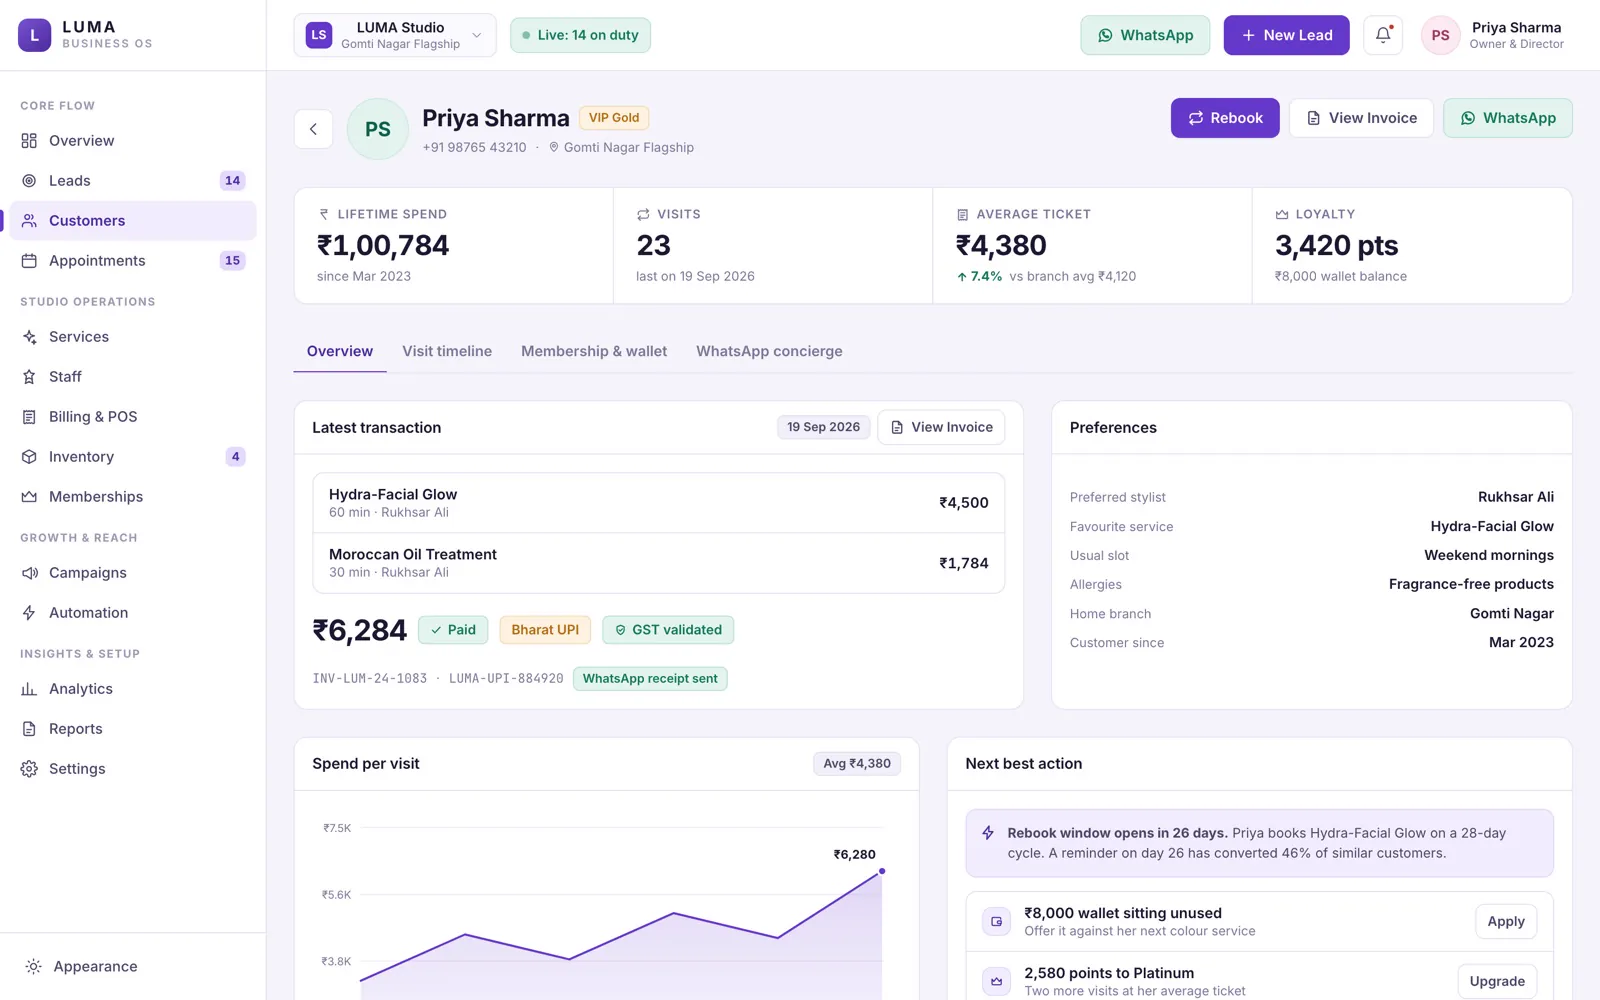Open the Billing & POS receipt icon
This screenshot has height=1000, width=1600.
point(29,417)
